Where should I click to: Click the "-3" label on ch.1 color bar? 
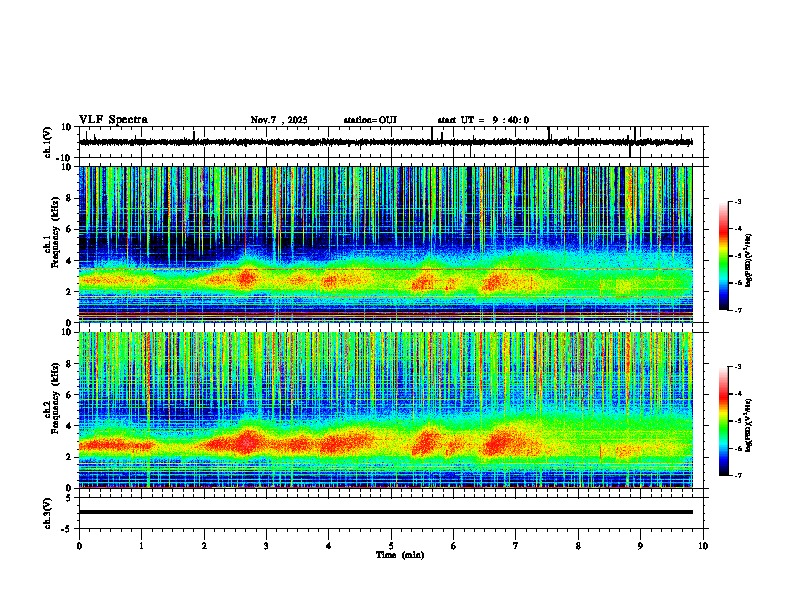coord(737,202)
